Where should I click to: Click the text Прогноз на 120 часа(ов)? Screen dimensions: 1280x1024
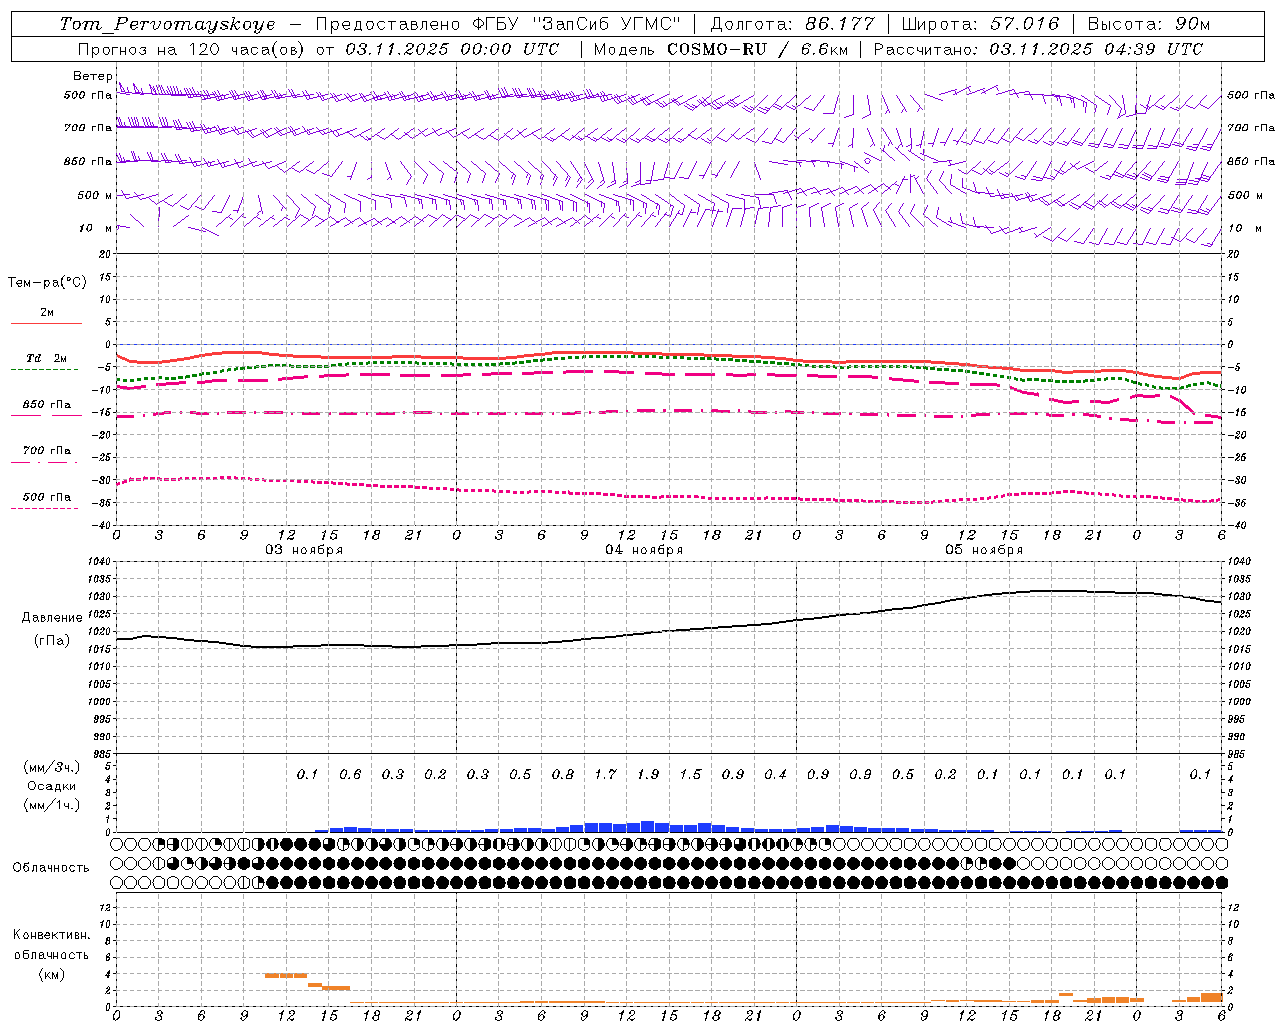pos(192,49)
